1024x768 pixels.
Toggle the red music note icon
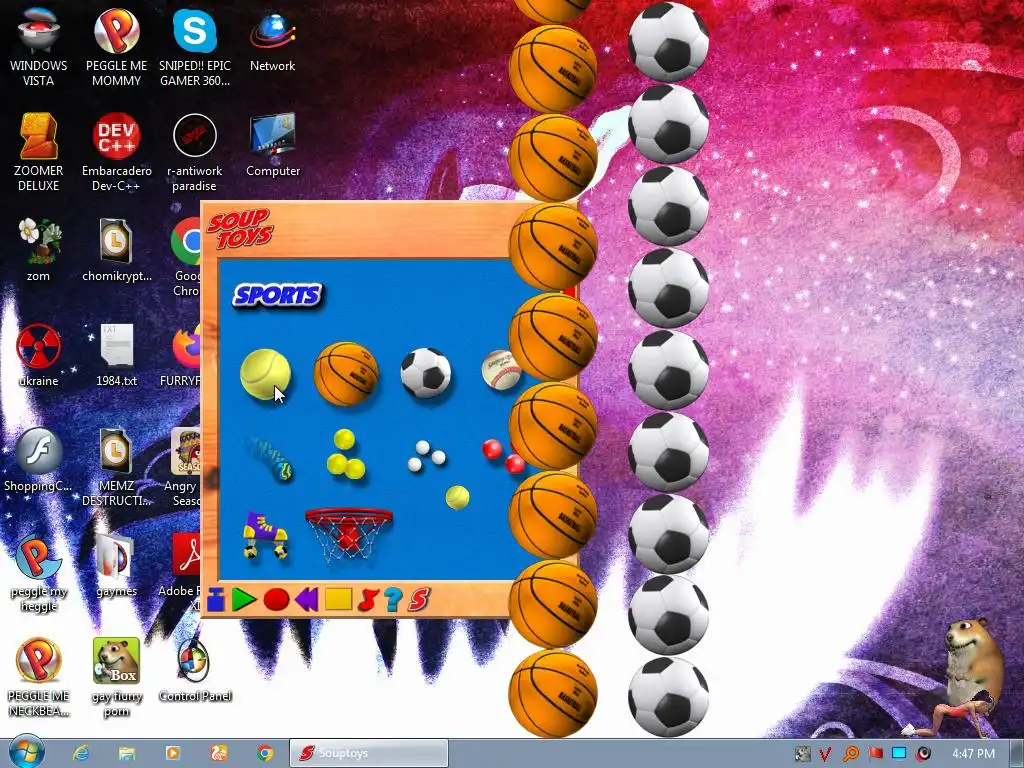(x=368, y=599)
